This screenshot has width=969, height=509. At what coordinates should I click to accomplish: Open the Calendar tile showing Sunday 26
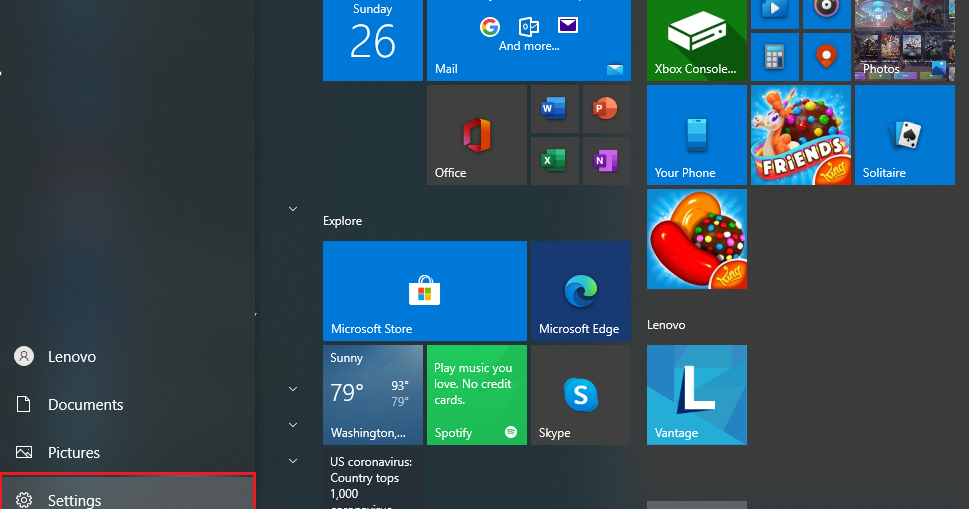pyautogui.click(x=373, y=40)
